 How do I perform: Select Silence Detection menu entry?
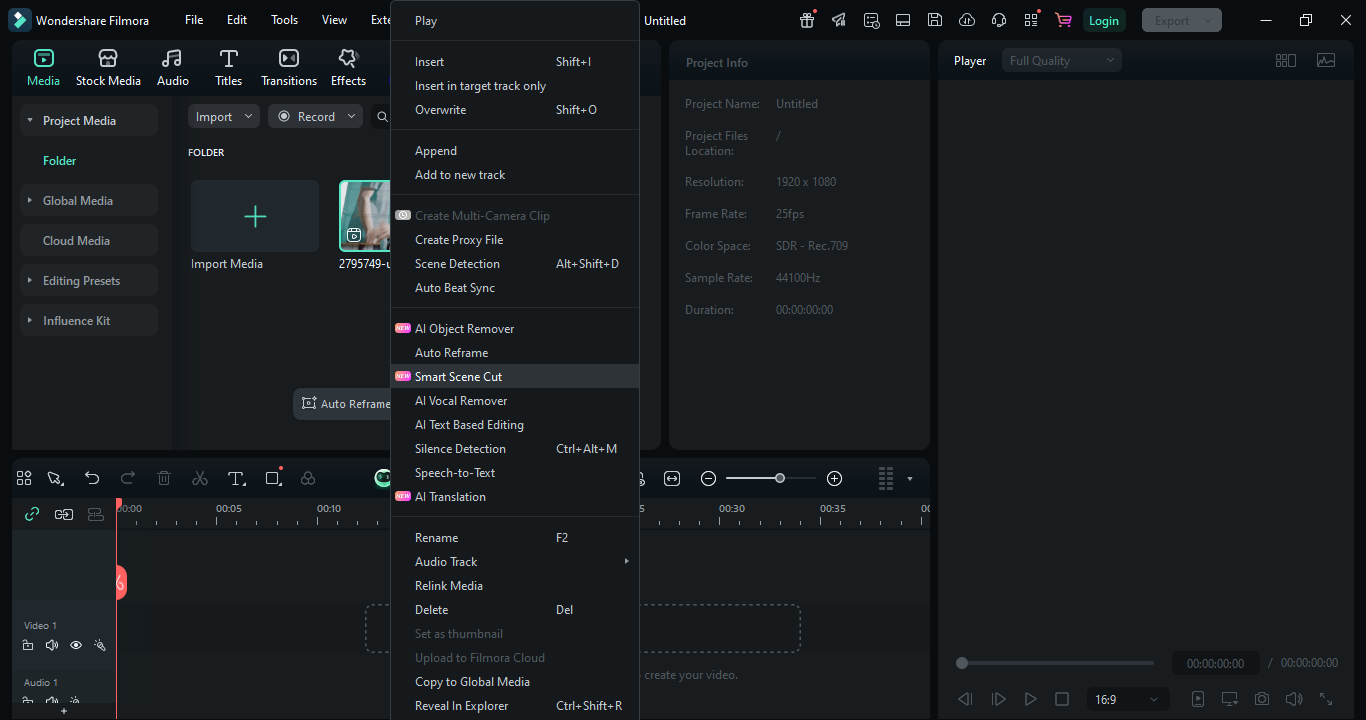[515, 449]
